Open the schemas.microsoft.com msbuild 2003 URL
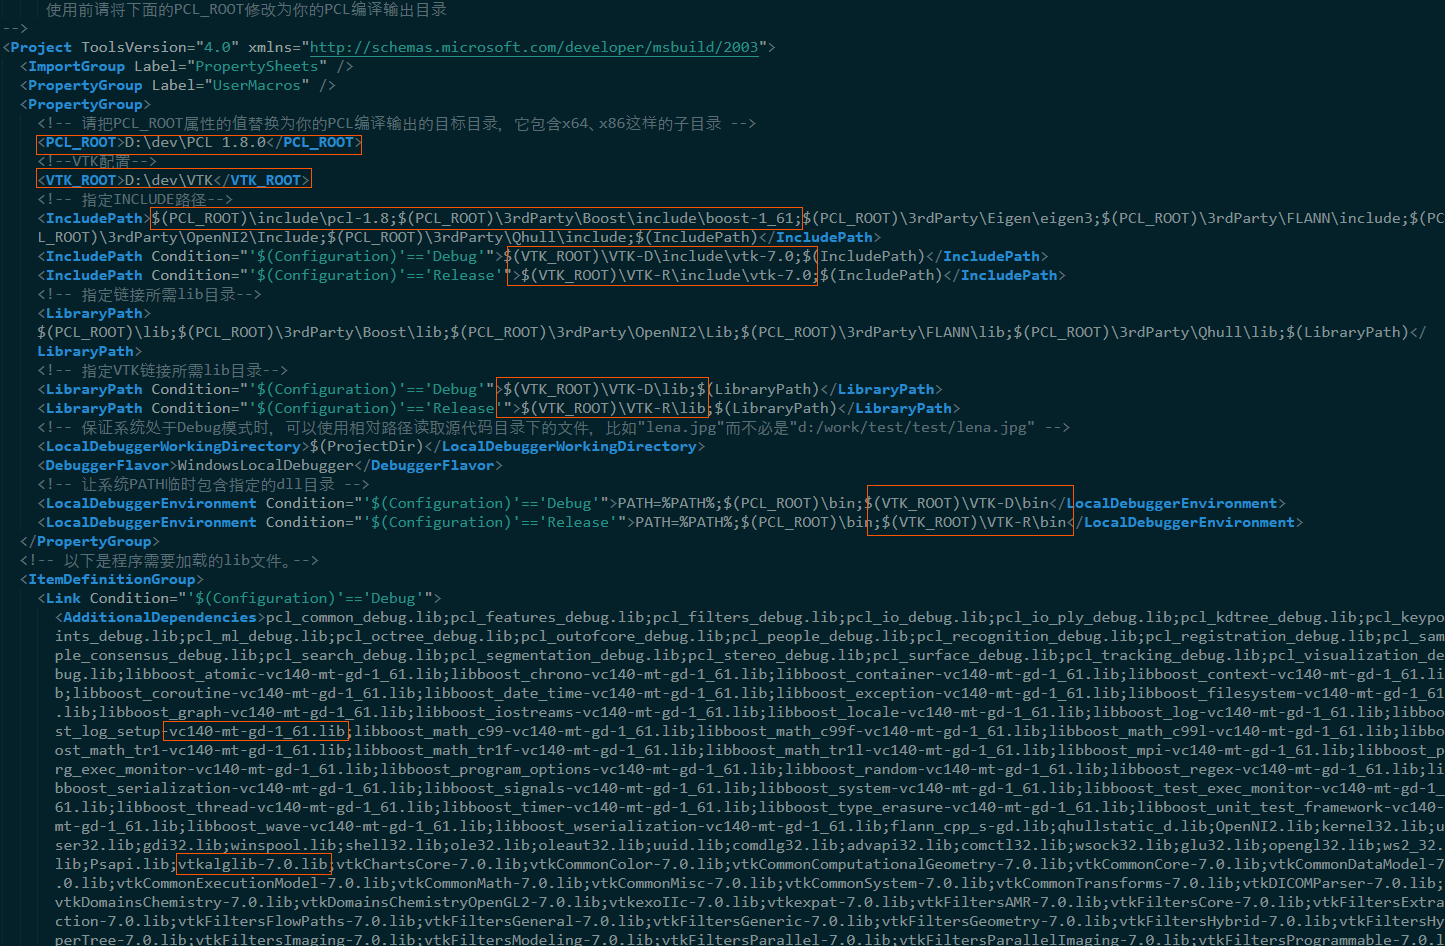The width and height of the screenshot is (1445, 946). (x=534, y=47)
